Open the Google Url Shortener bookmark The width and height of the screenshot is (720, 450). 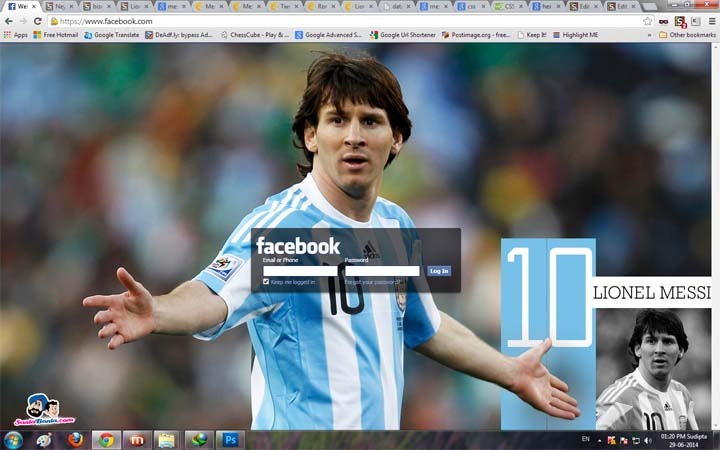(x=403, y=35)
